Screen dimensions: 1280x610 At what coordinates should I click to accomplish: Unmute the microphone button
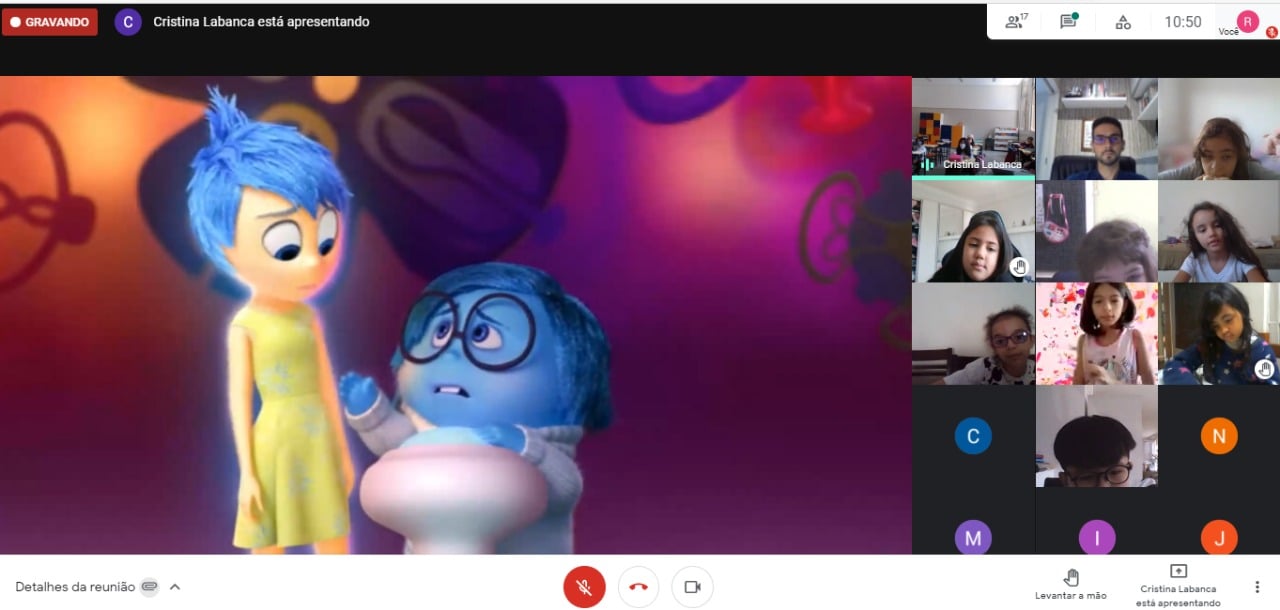click(585, 587)
